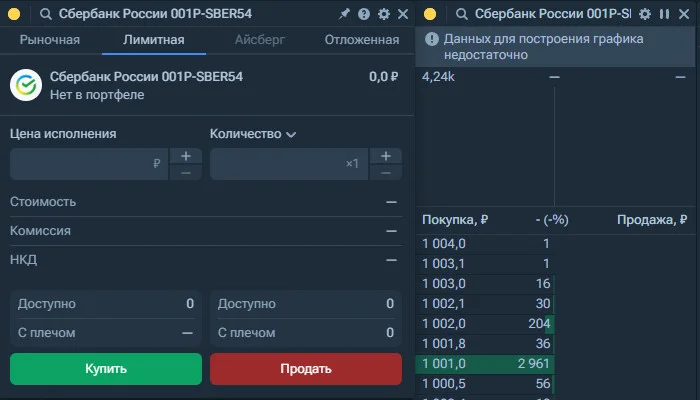Switch to Рыночная order tab
Screen dimensions: 700x400
[50, 40]
